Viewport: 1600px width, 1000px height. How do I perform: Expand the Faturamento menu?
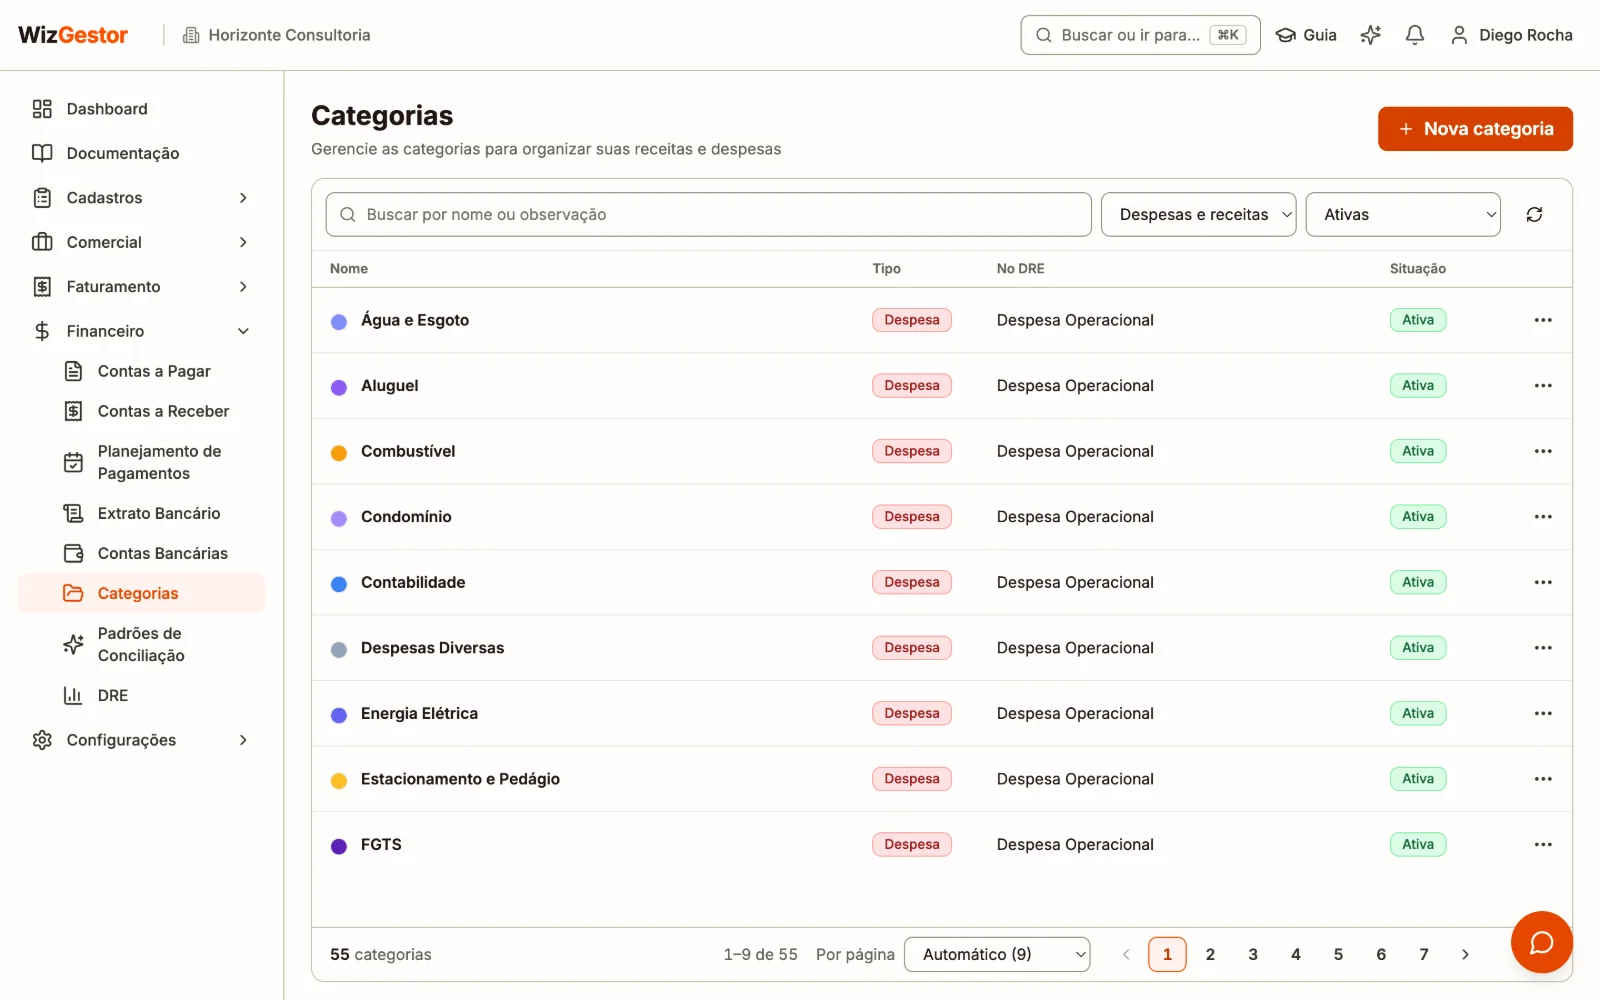pyautogui.click(x=141, y=286)
